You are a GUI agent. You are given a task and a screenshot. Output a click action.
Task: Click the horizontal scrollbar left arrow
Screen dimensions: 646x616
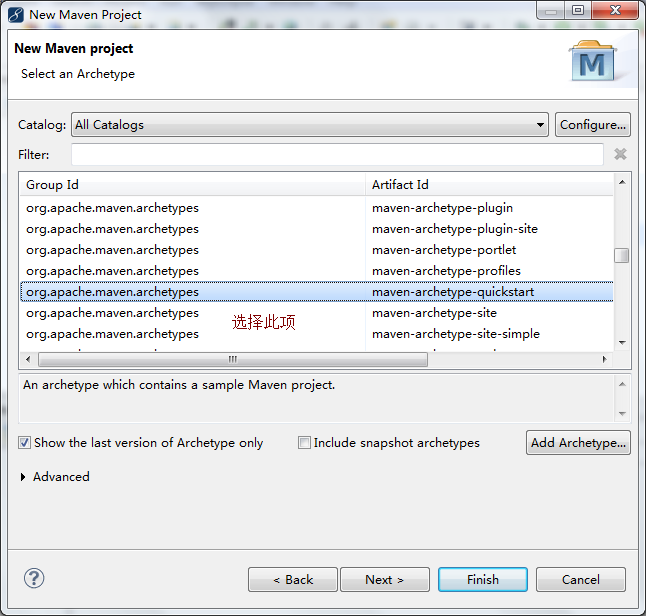[28, 359]
